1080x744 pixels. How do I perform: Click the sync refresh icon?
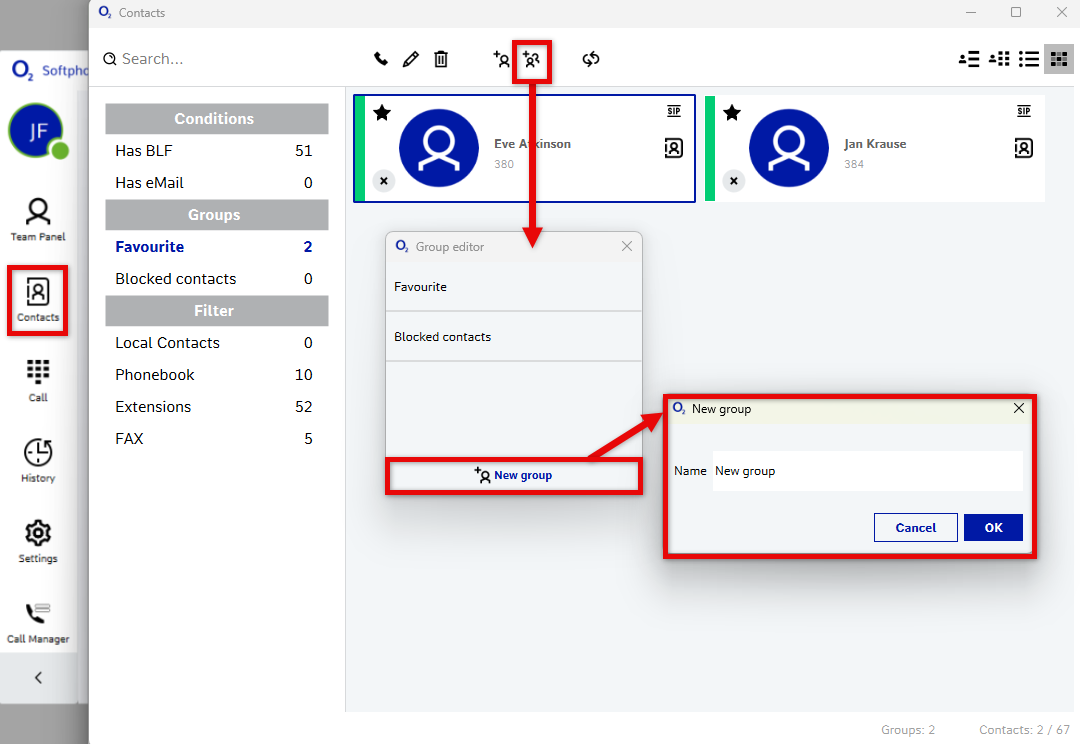pyautogui.click(x=591, y=59)
